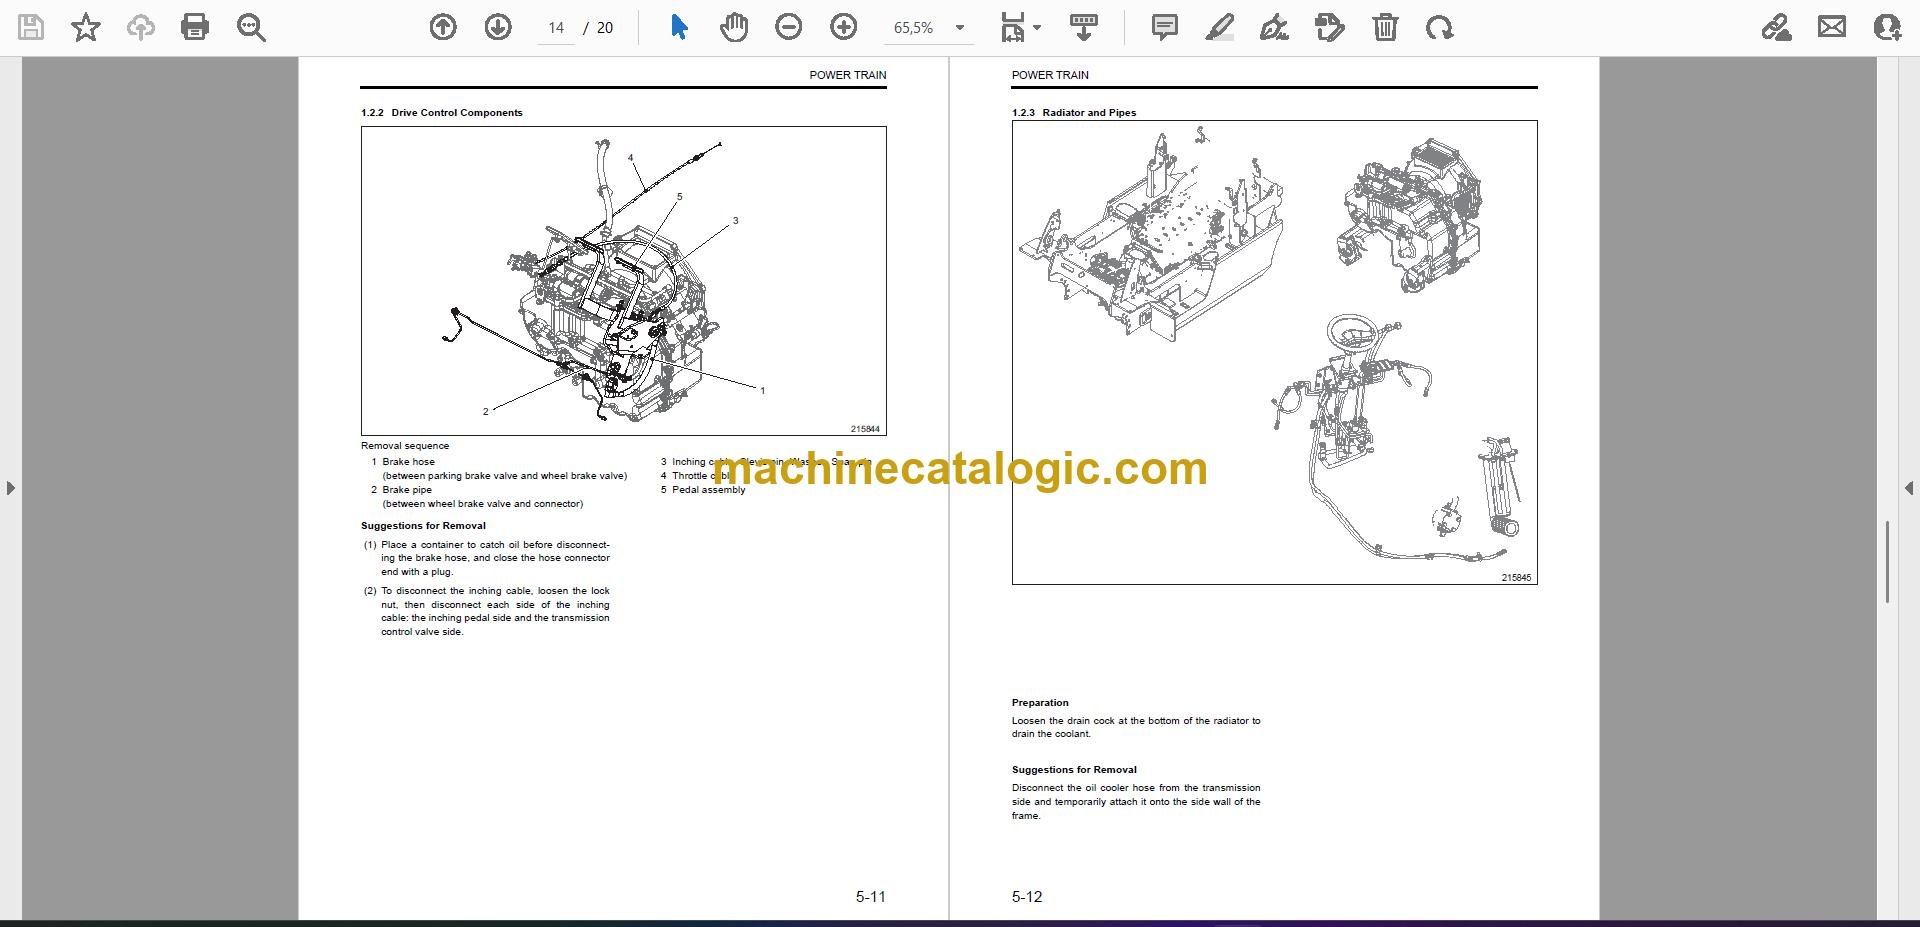Click figure number 215844

865,429
